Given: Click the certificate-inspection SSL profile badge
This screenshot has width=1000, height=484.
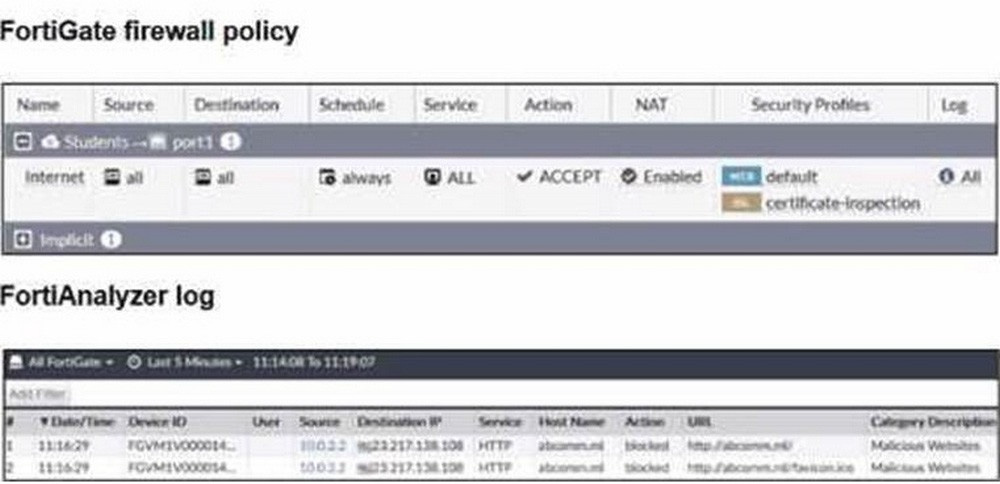Looking at the screenshot, I should pos(741,203).
